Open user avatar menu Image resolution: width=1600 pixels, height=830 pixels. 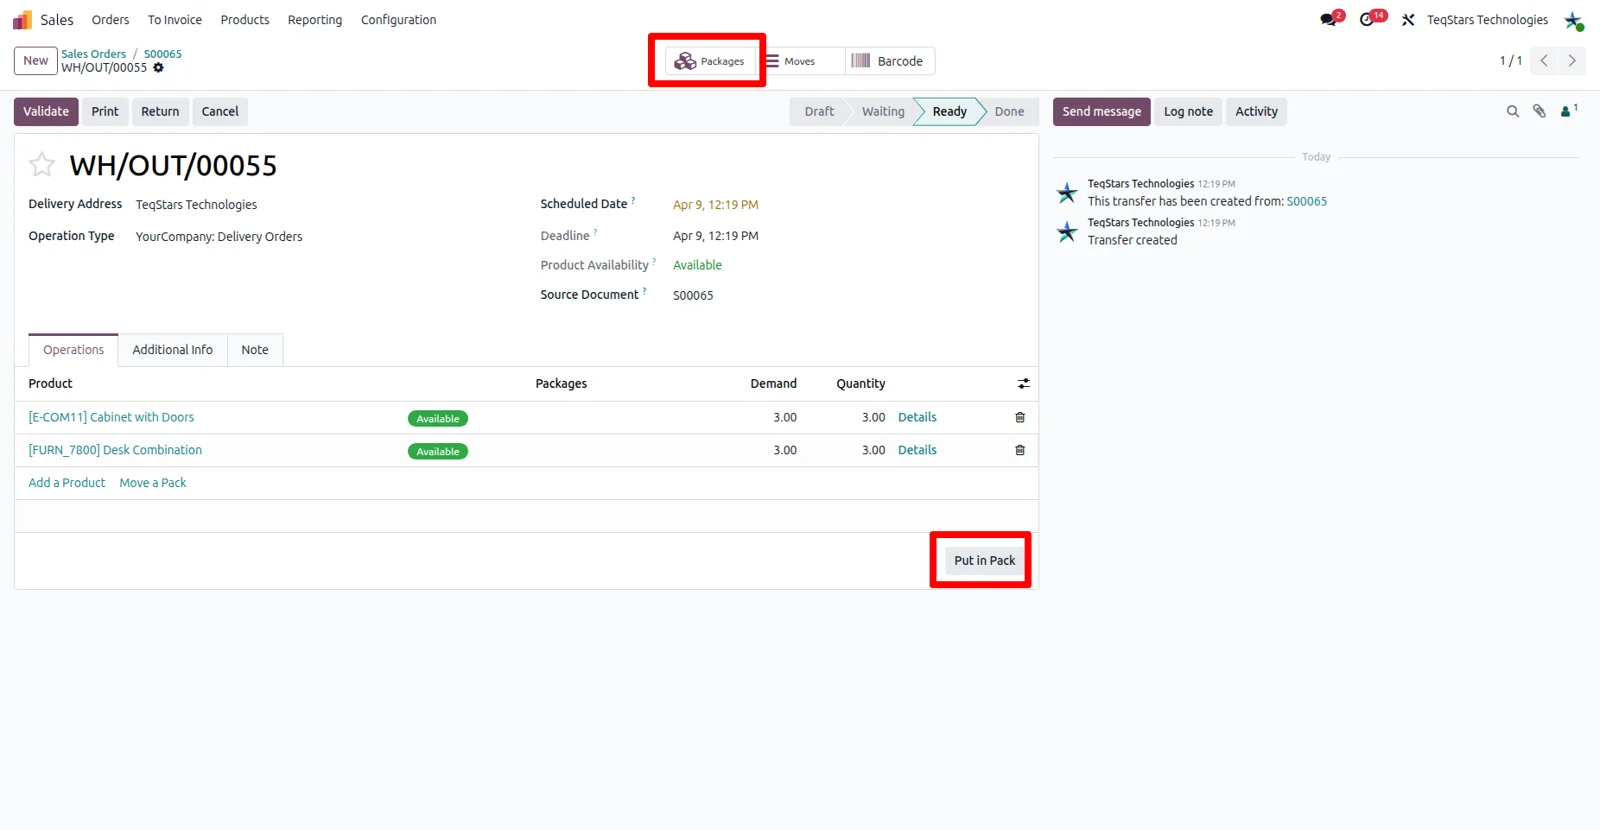[1573, 20]
